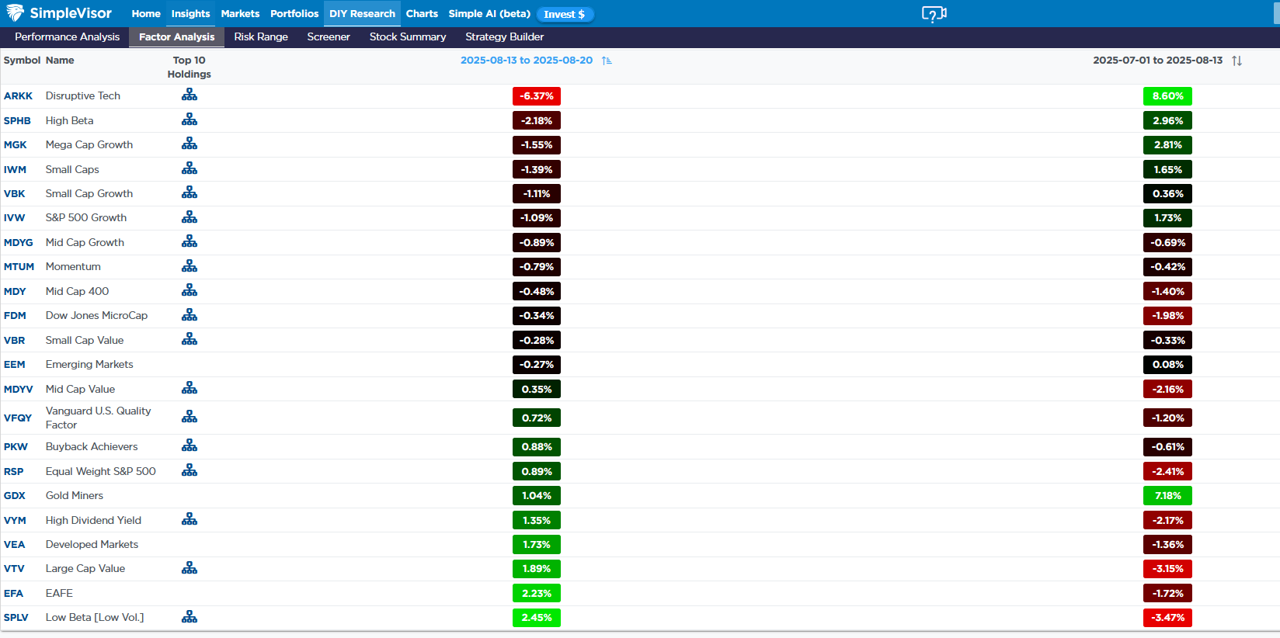Show MGK Mega Cap Growth holdings icon
1280x638 pixels.
[189, 144]
